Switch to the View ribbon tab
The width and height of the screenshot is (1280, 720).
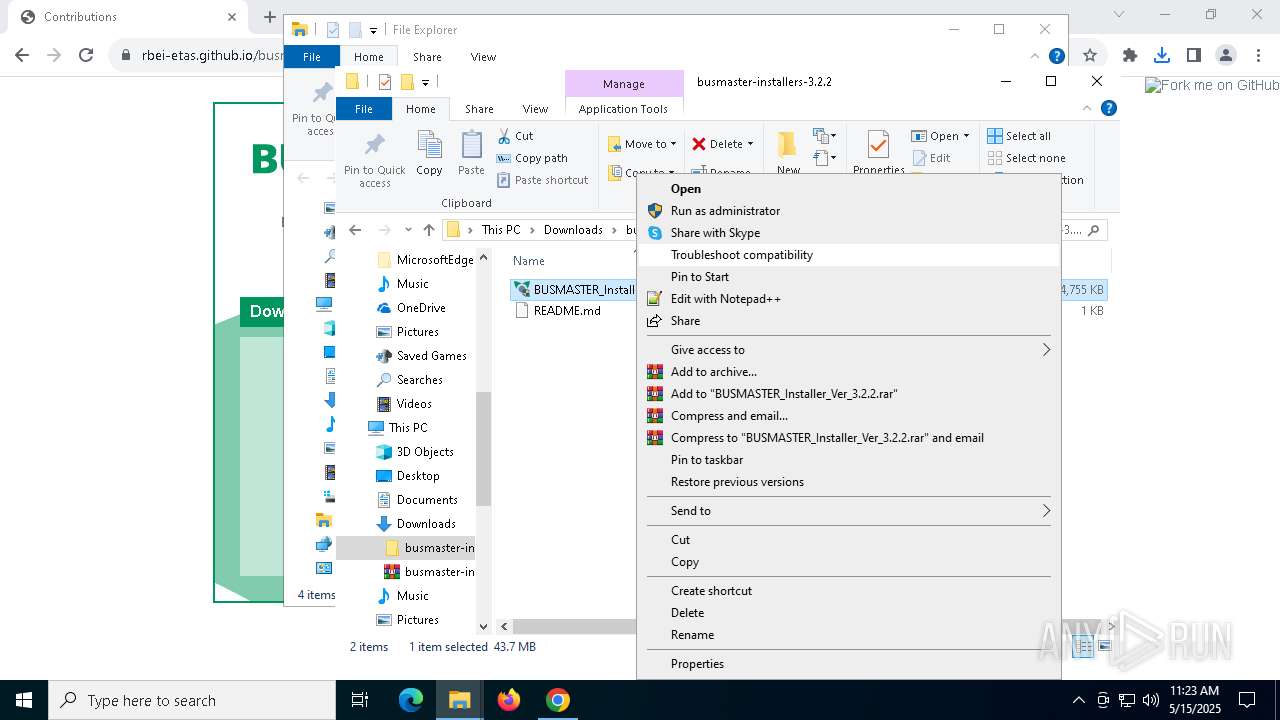535,109
